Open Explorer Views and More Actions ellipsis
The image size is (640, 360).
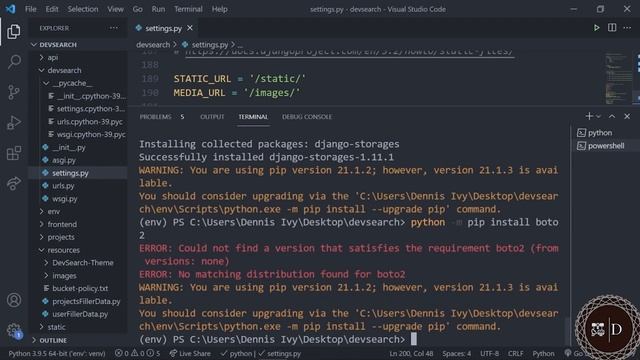point(114,28)
